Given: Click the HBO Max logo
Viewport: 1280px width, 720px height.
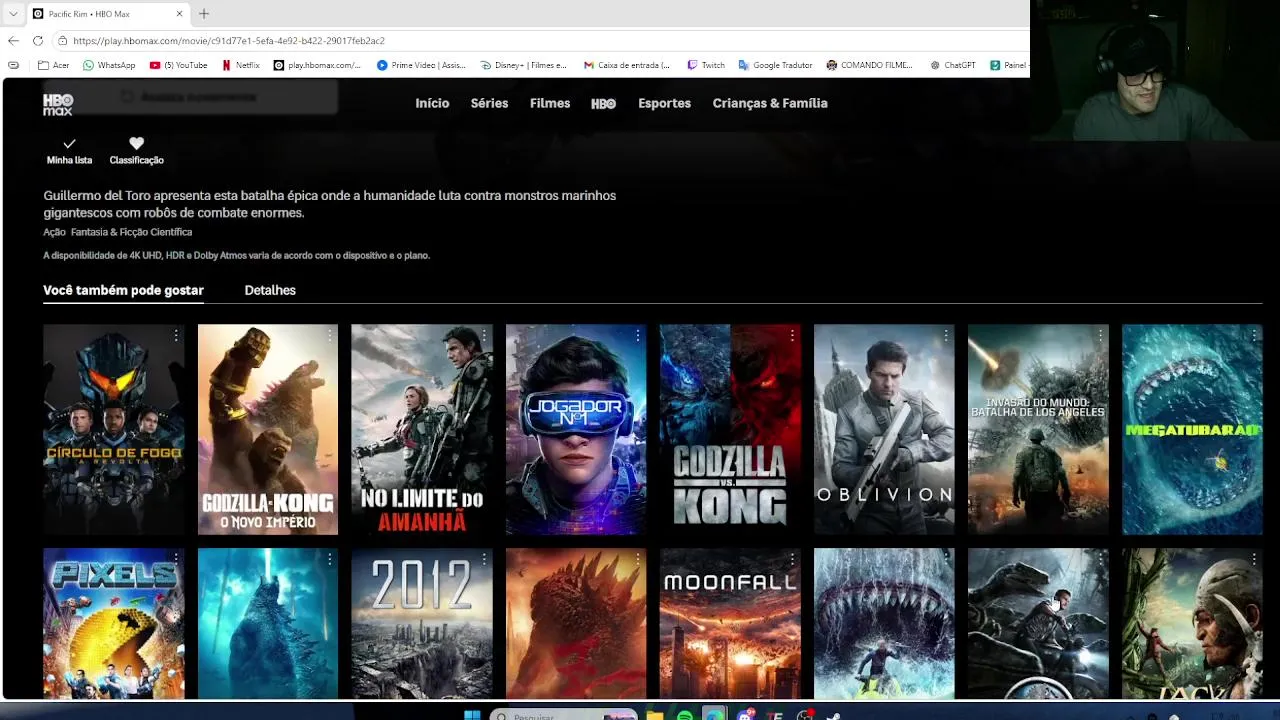Looking at the screenshot, I should [58, 104].
